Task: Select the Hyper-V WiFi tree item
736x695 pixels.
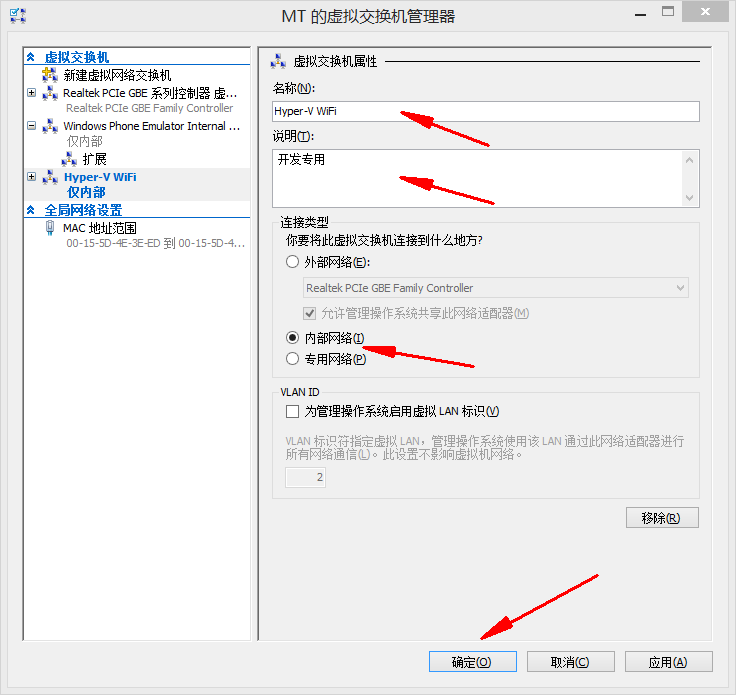Action: coord(100,177)
